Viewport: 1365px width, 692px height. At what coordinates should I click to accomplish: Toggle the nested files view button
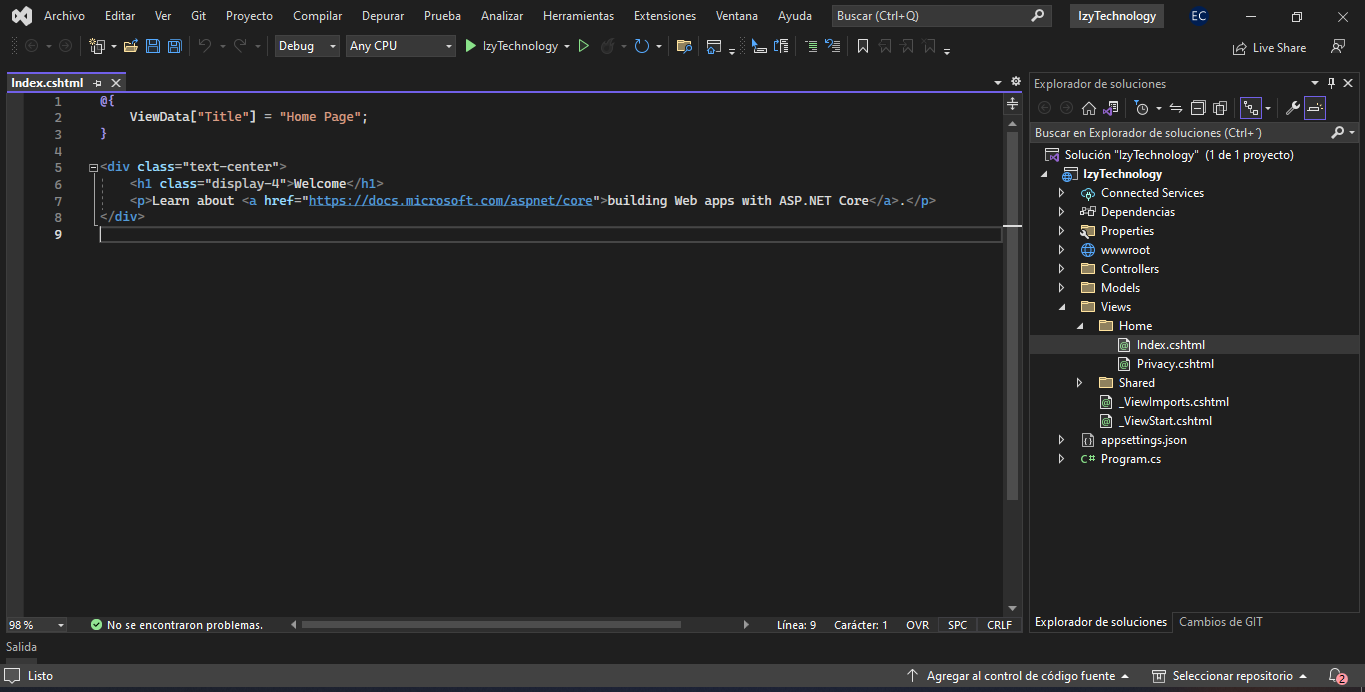point(1250,108)
